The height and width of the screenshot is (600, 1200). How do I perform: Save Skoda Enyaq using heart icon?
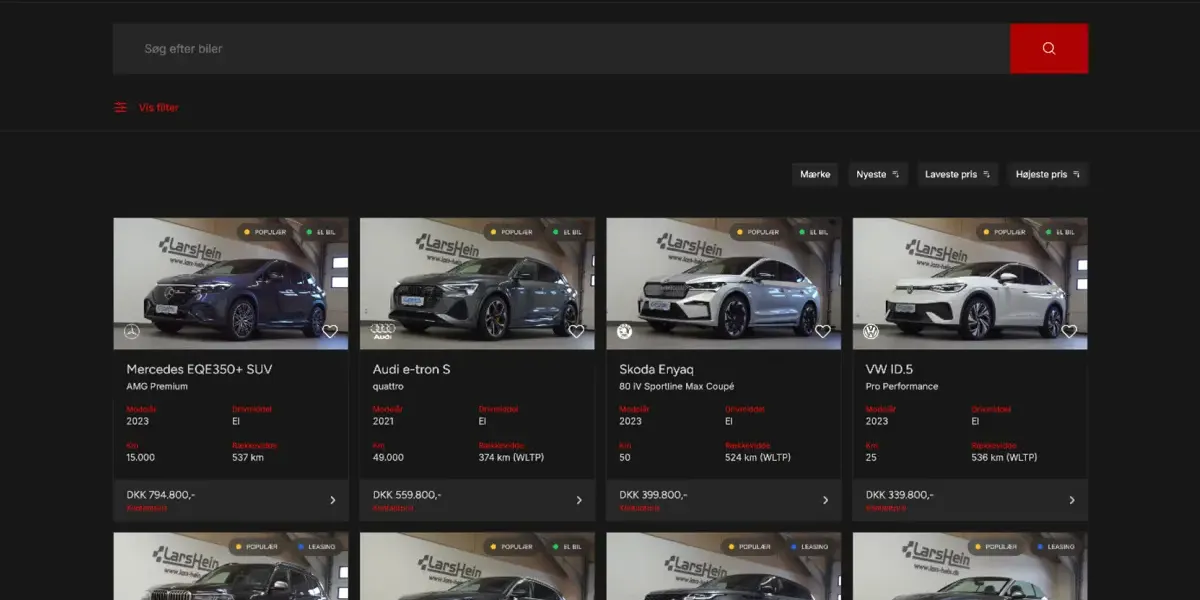click(822, 331)
